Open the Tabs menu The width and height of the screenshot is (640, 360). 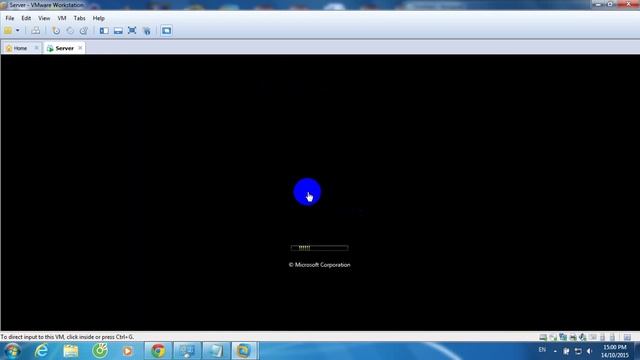[79, 18]
